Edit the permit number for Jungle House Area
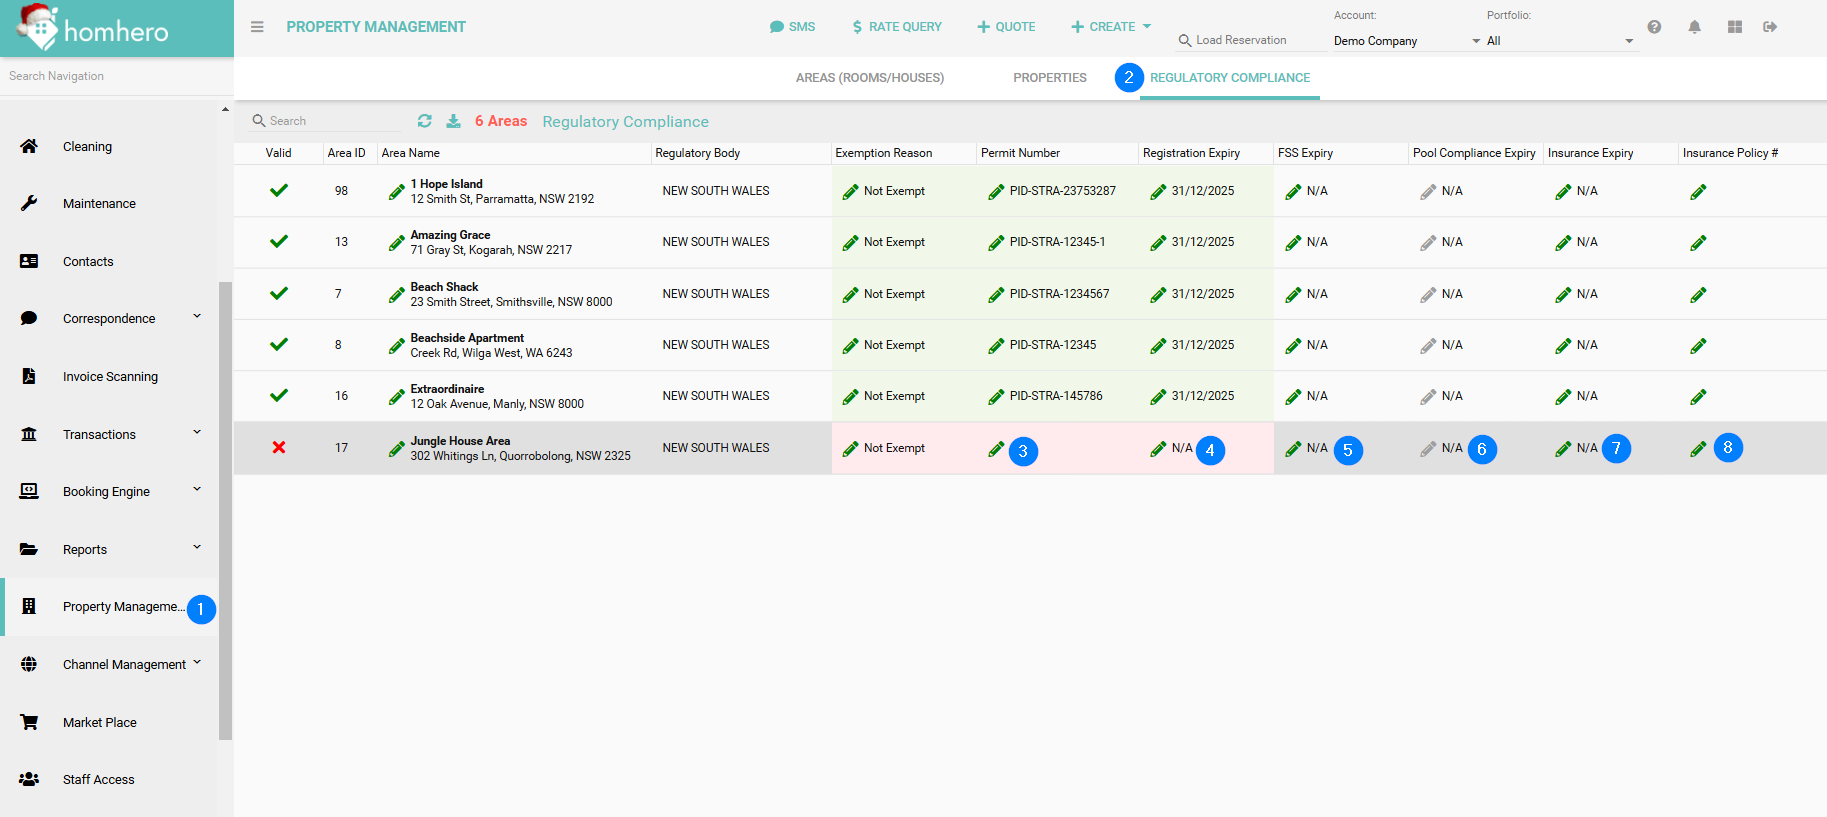This screenshot has width=1827, height=817. coord(996,449)
